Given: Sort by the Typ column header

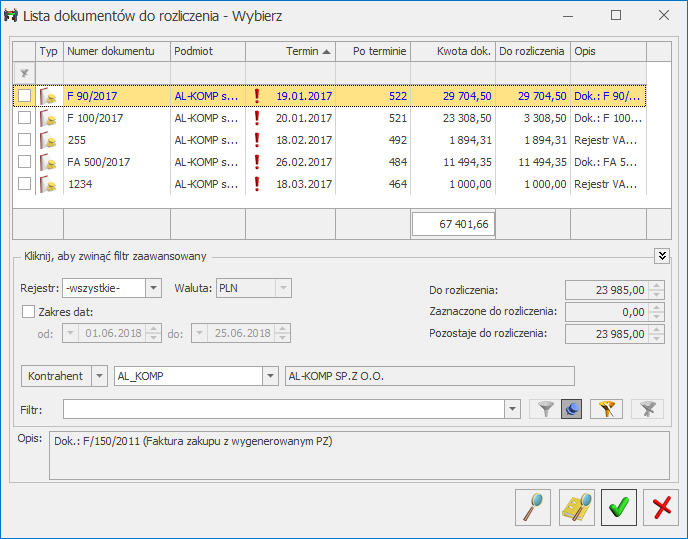Looking at the screenshot, I should (x=50, y=51).
